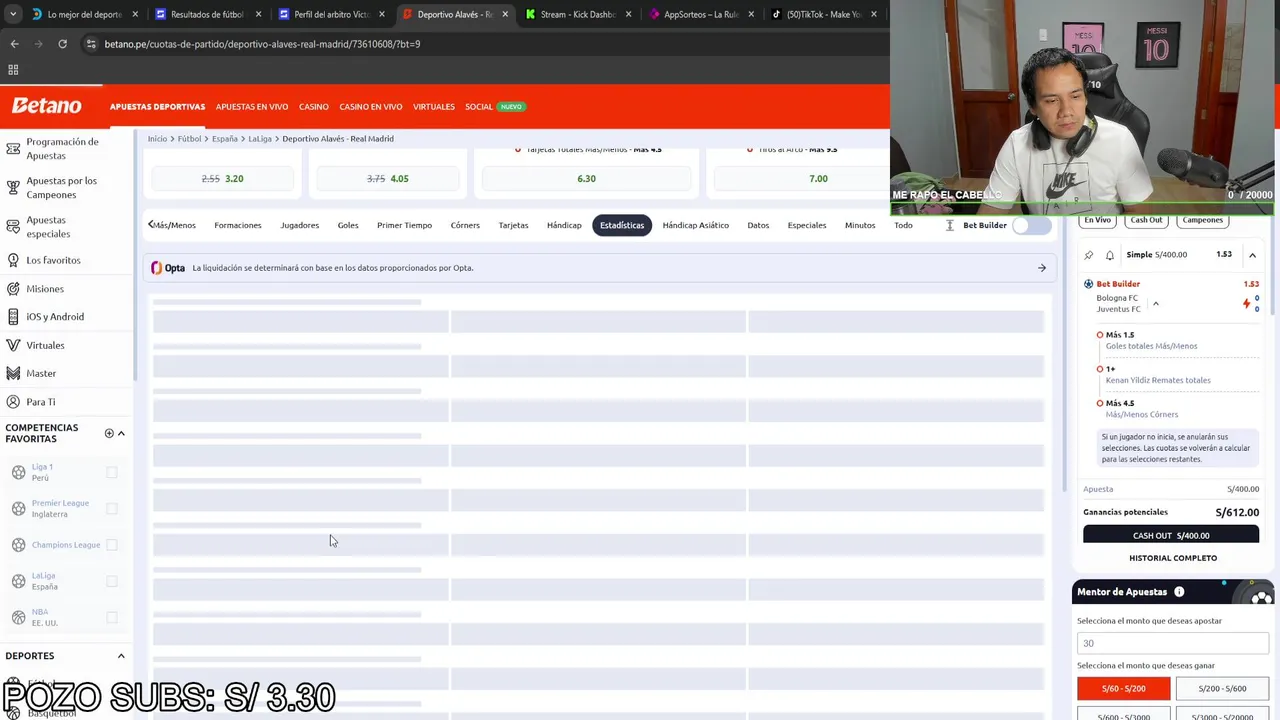
Task: Reload the page with the refresh icon
Action: [62, 44]
